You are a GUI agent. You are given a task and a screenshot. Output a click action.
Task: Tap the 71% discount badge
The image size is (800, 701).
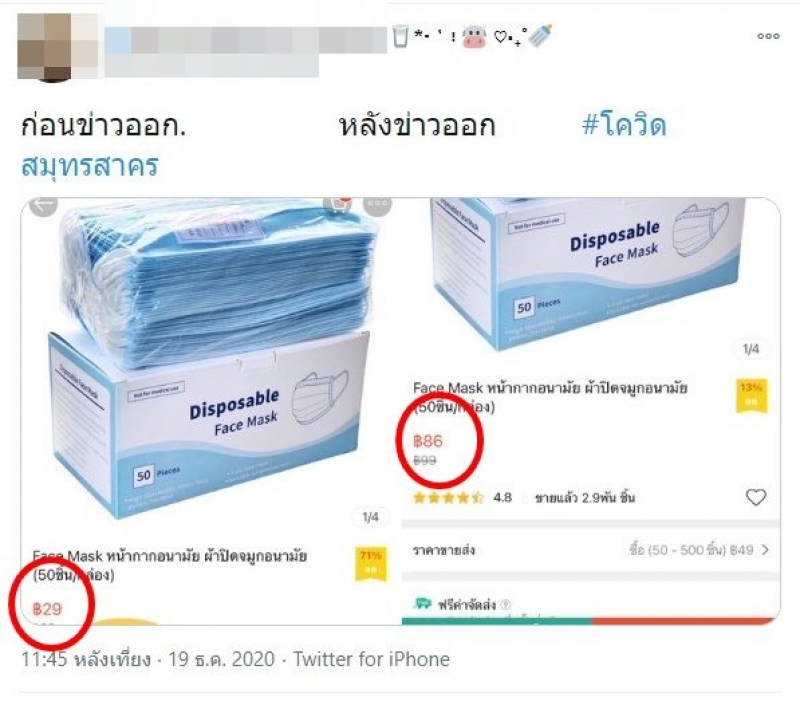tap(370, 564)
